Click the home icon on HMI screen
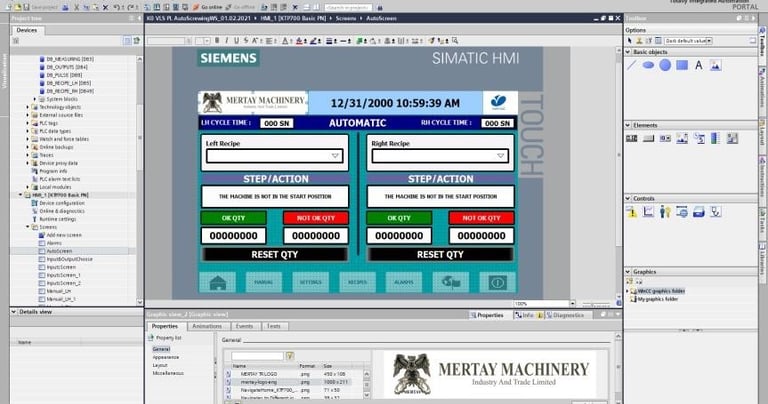The height and width of the screenshot is (404, 768). (x=217, y=283)
